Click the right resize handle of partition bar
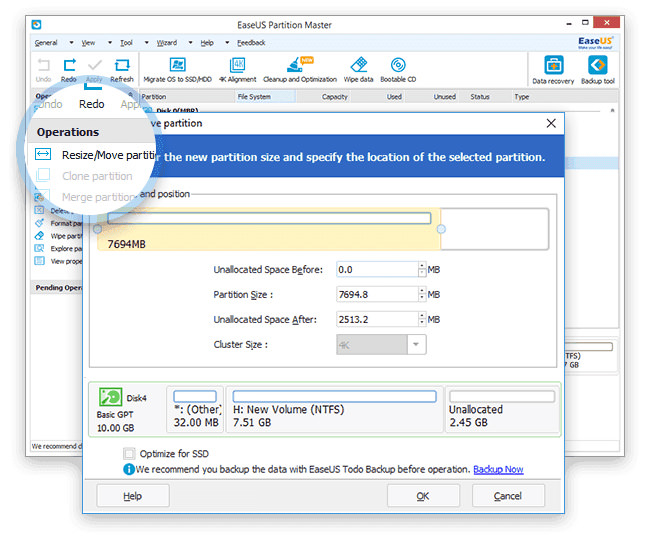The height and width of the screenshot is (539, 650). 441,229
